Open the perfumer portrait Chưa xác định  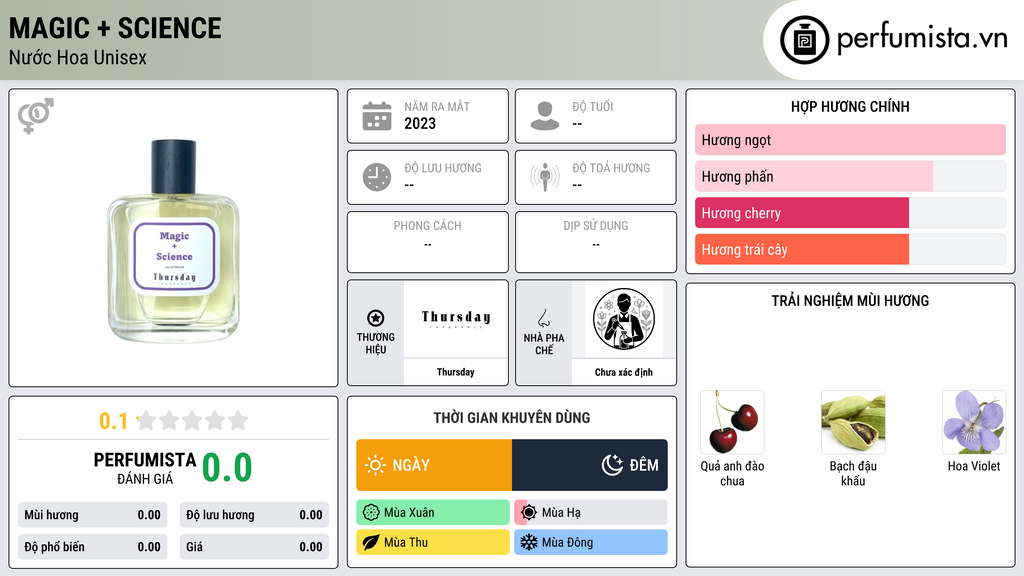[624, 319]
